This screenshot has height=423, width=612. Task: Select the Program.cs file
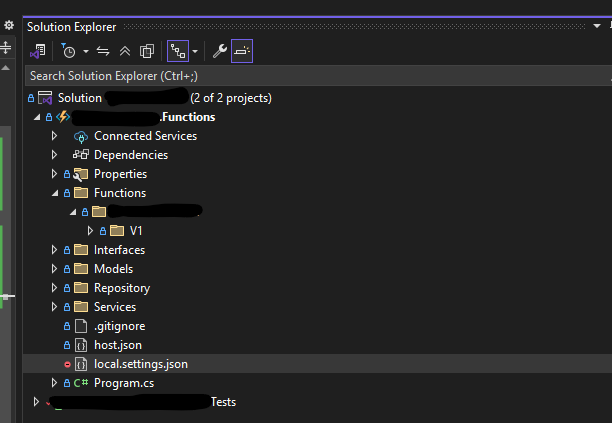124,383
